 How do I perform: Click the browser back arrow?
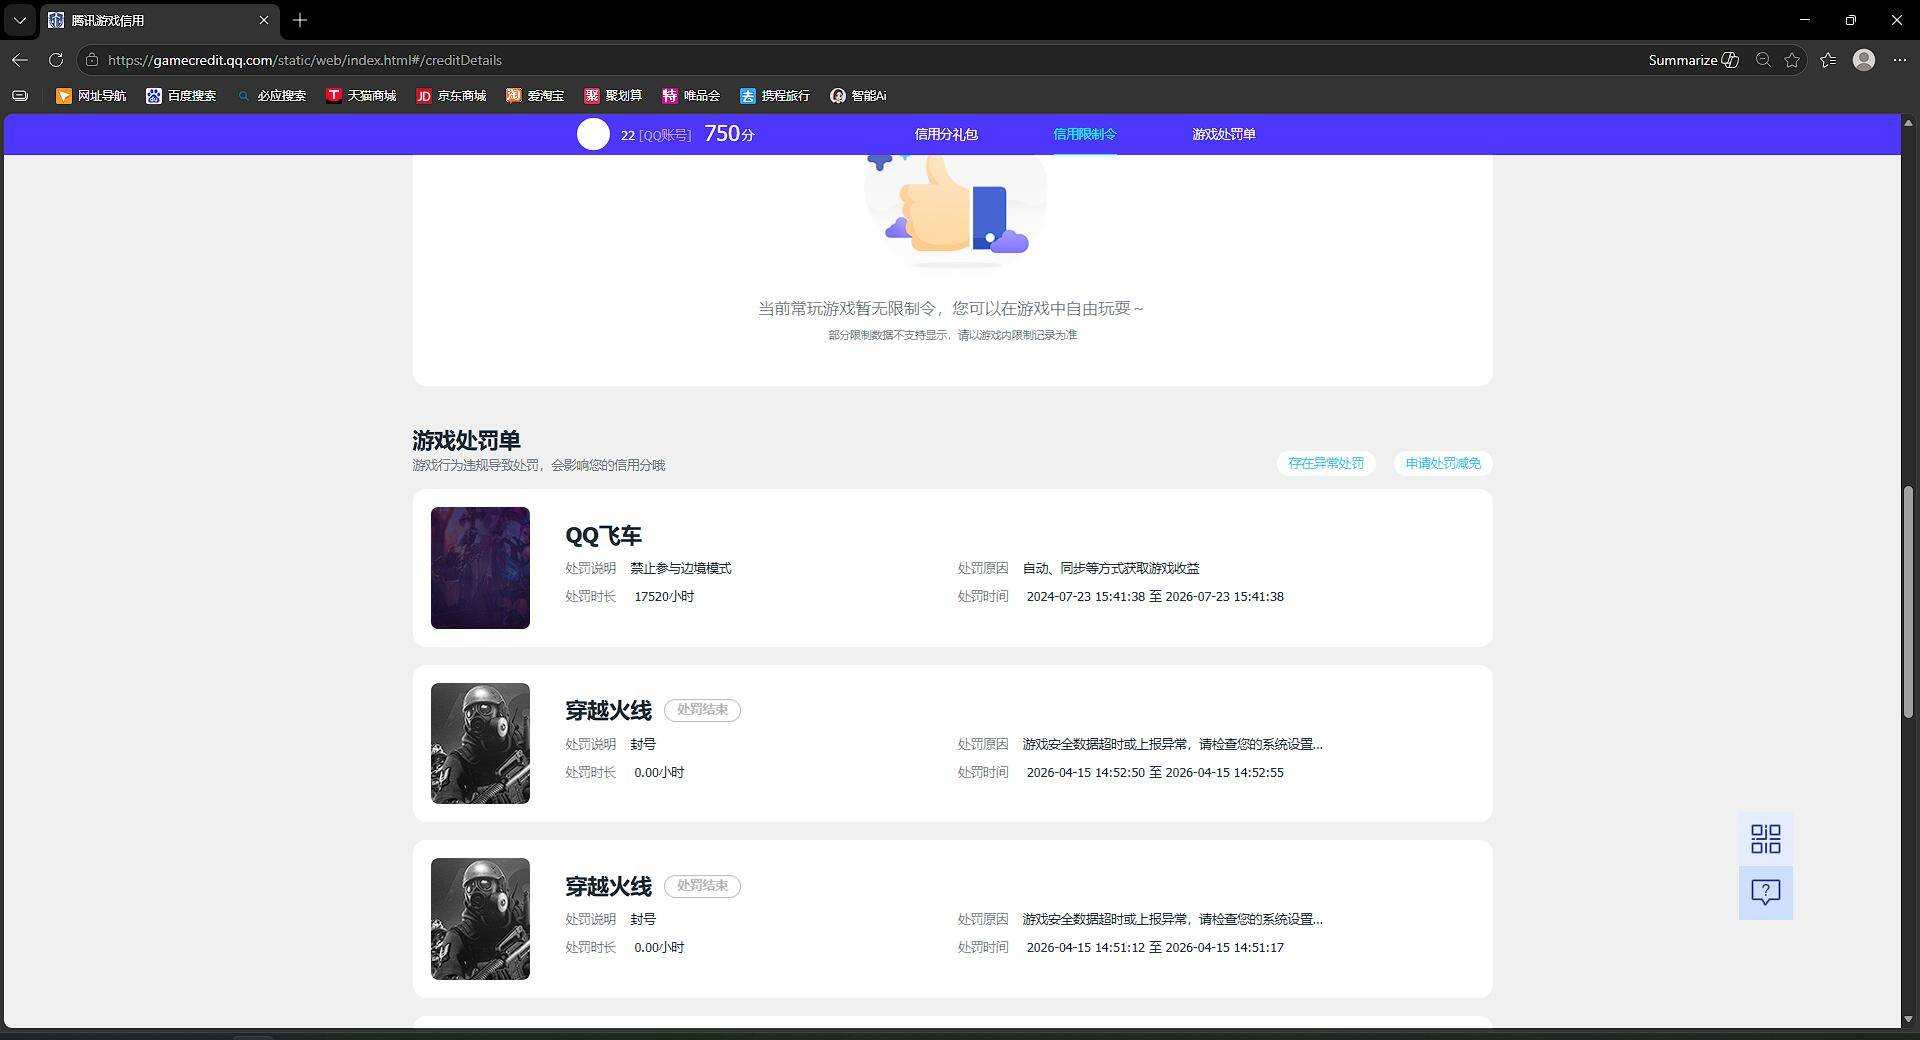(20, 60)
